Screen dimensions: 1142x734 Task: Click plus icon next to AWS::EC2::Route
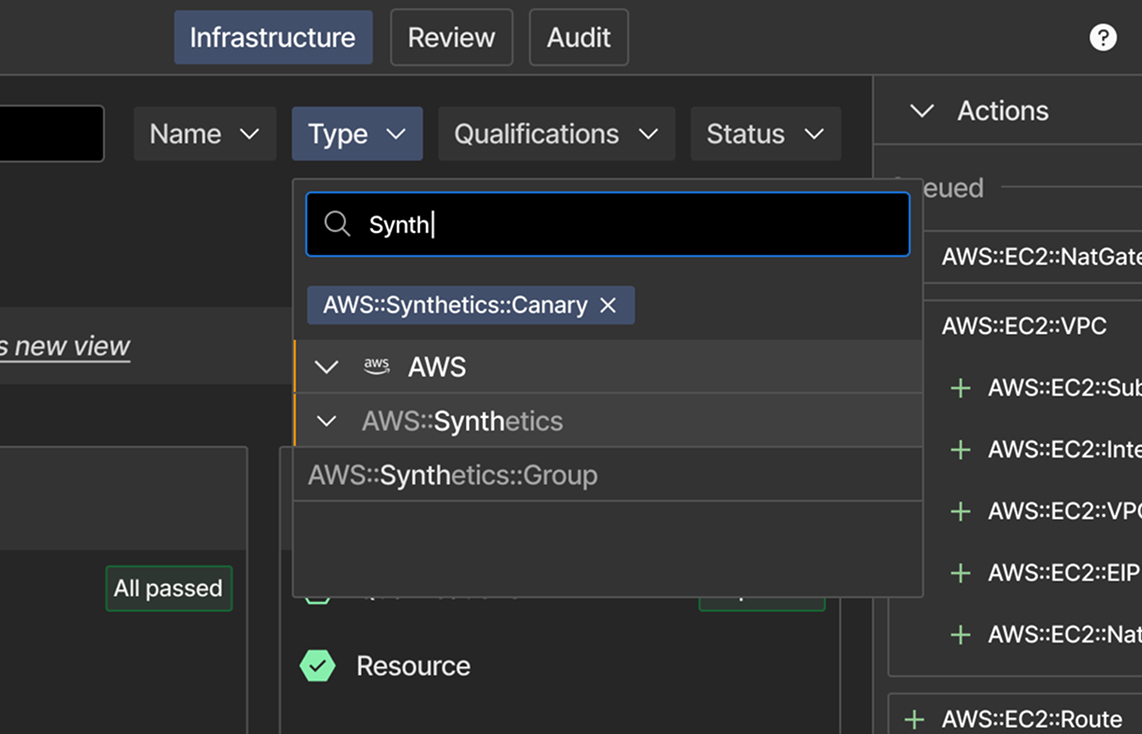coord(914,719)
